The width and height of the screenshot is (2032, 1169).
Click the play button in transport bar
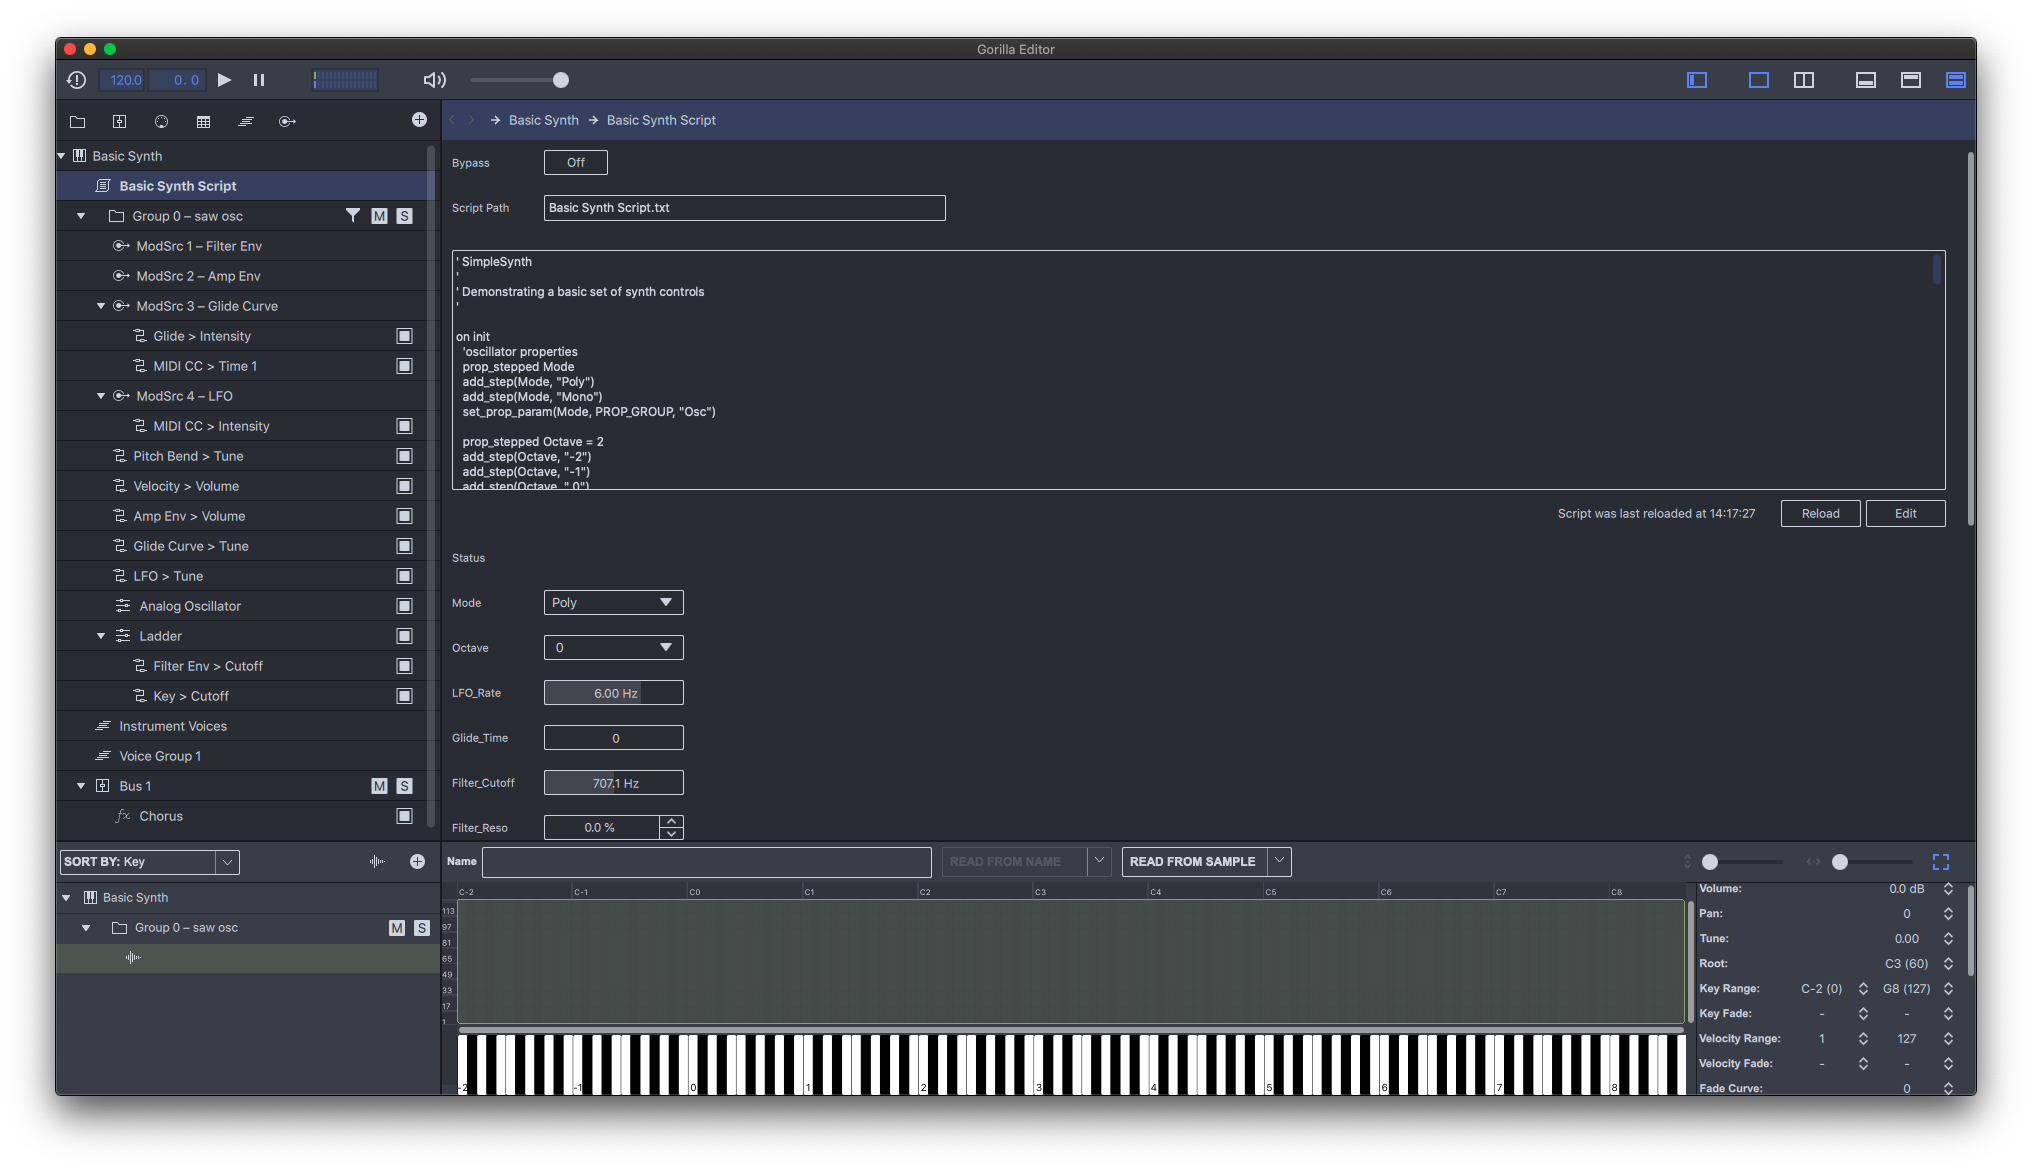pos(225,80)
